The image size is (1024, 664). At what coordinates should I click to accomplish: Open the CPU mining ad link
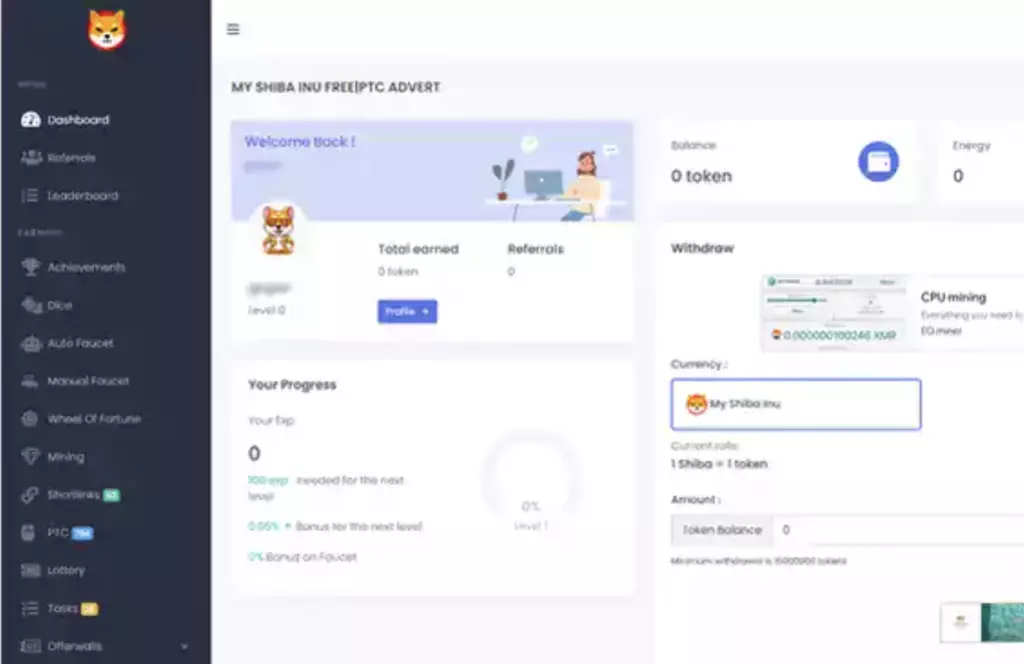tap(953, 297)
